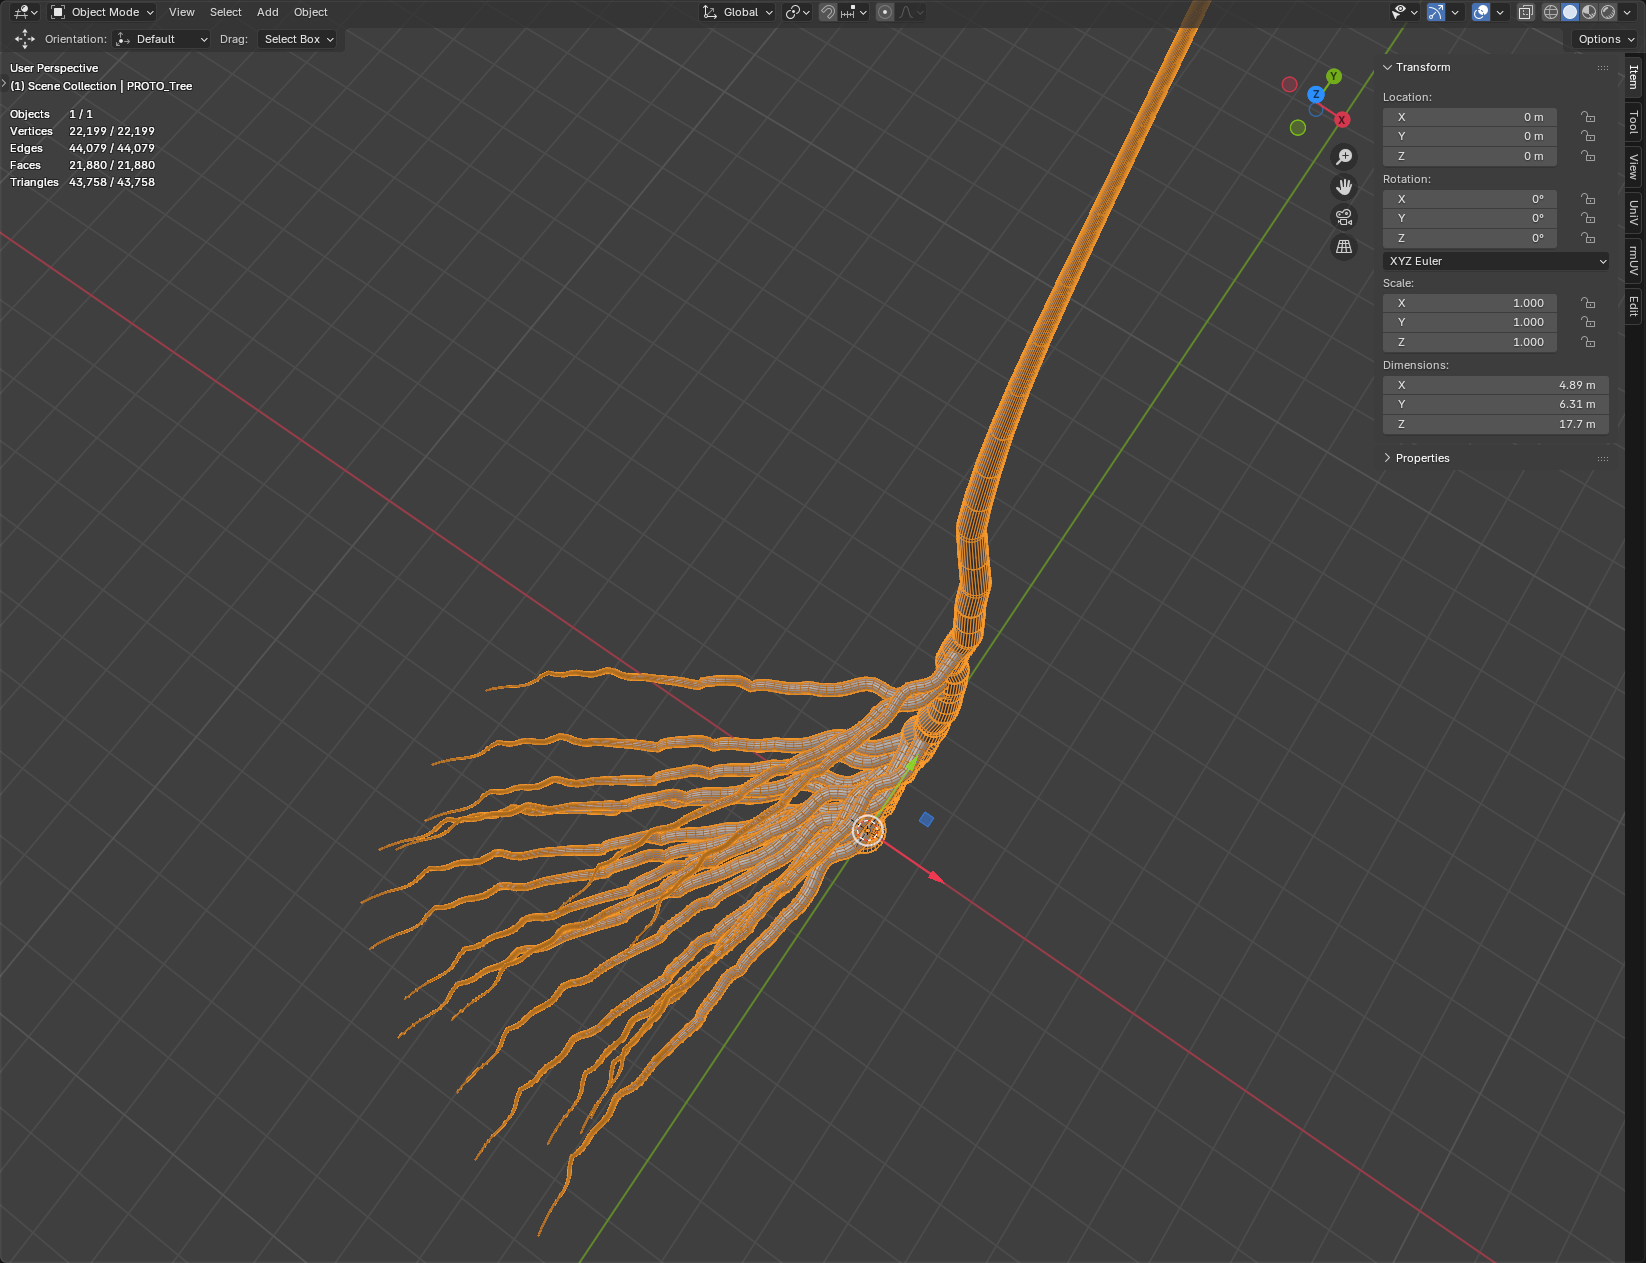The height and width of the screenshot is (1263, 1646).
Task: Click the pan view hand icon
Action: click(x=1344, y=187)
